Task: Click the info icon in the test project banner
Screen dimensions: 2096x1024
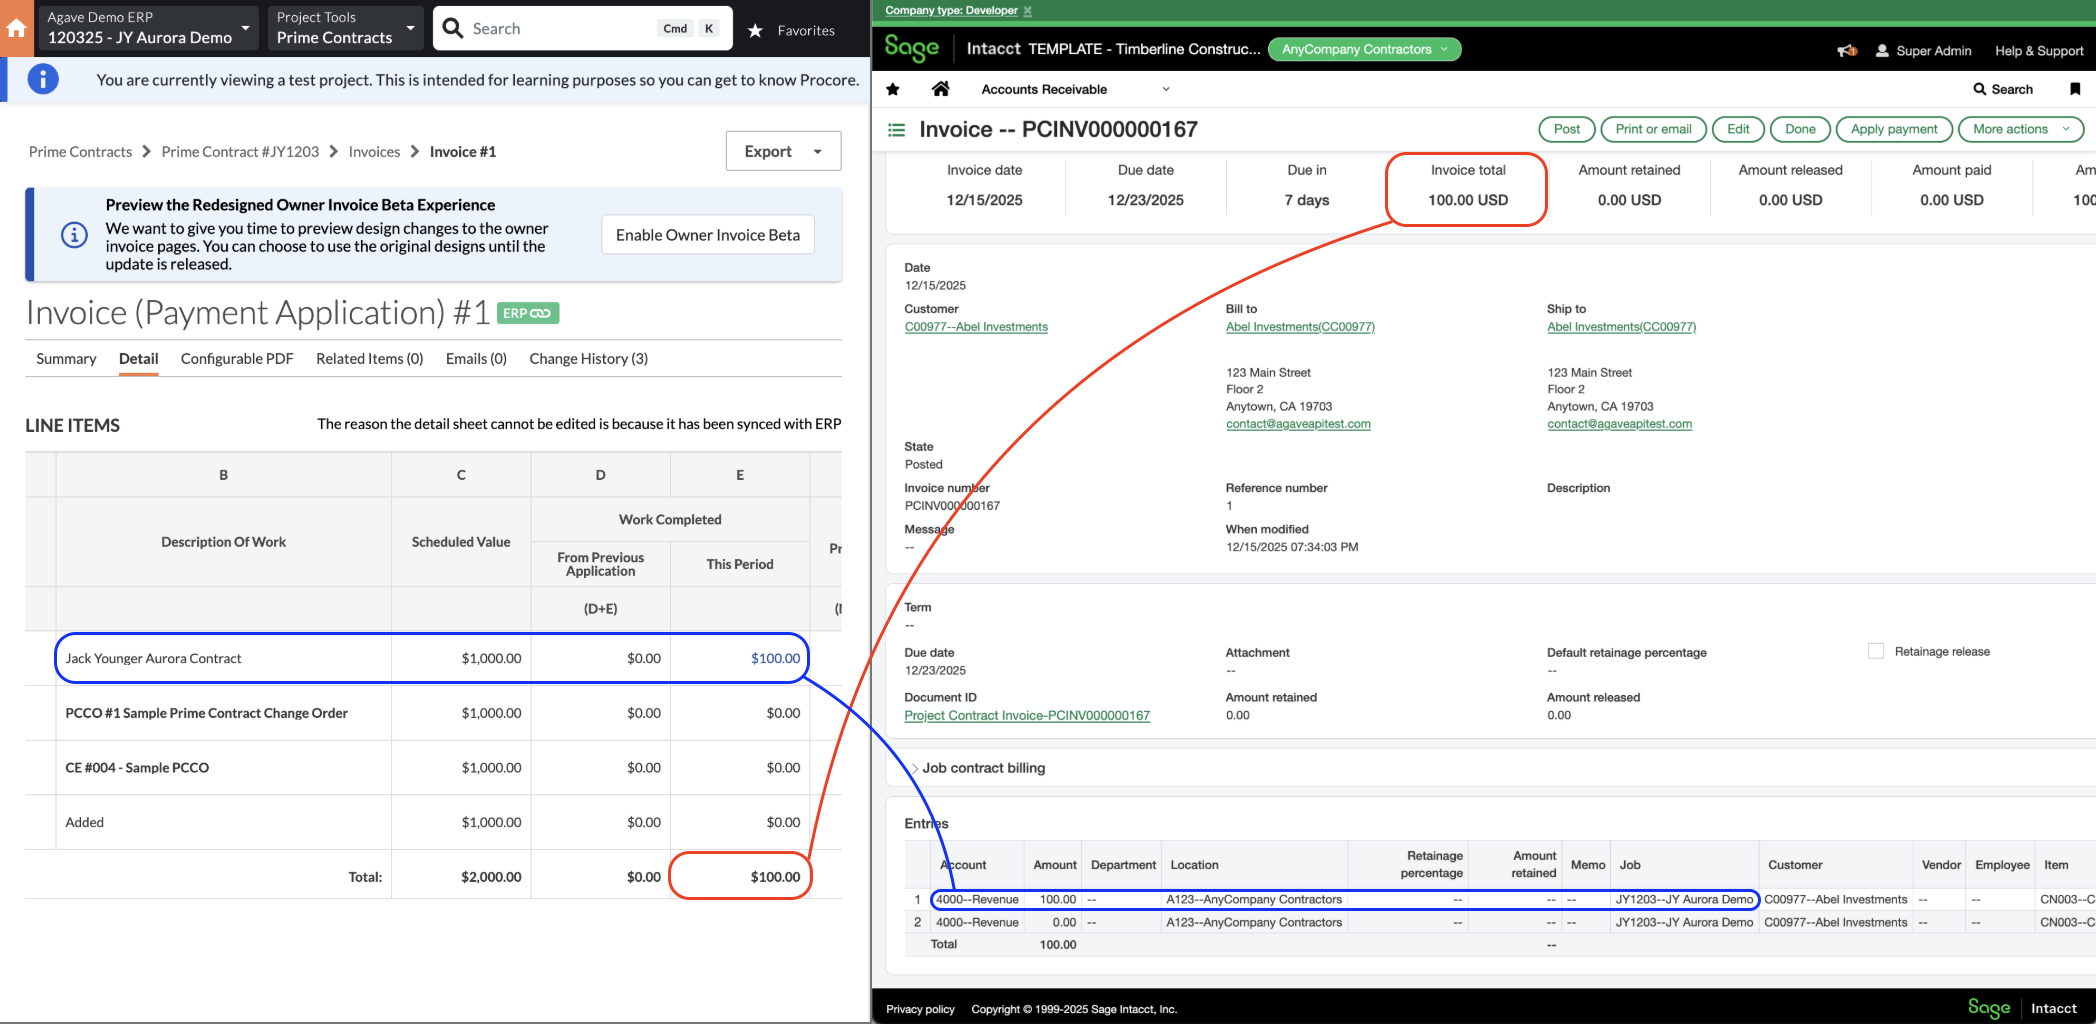Action: coord(43,80)
